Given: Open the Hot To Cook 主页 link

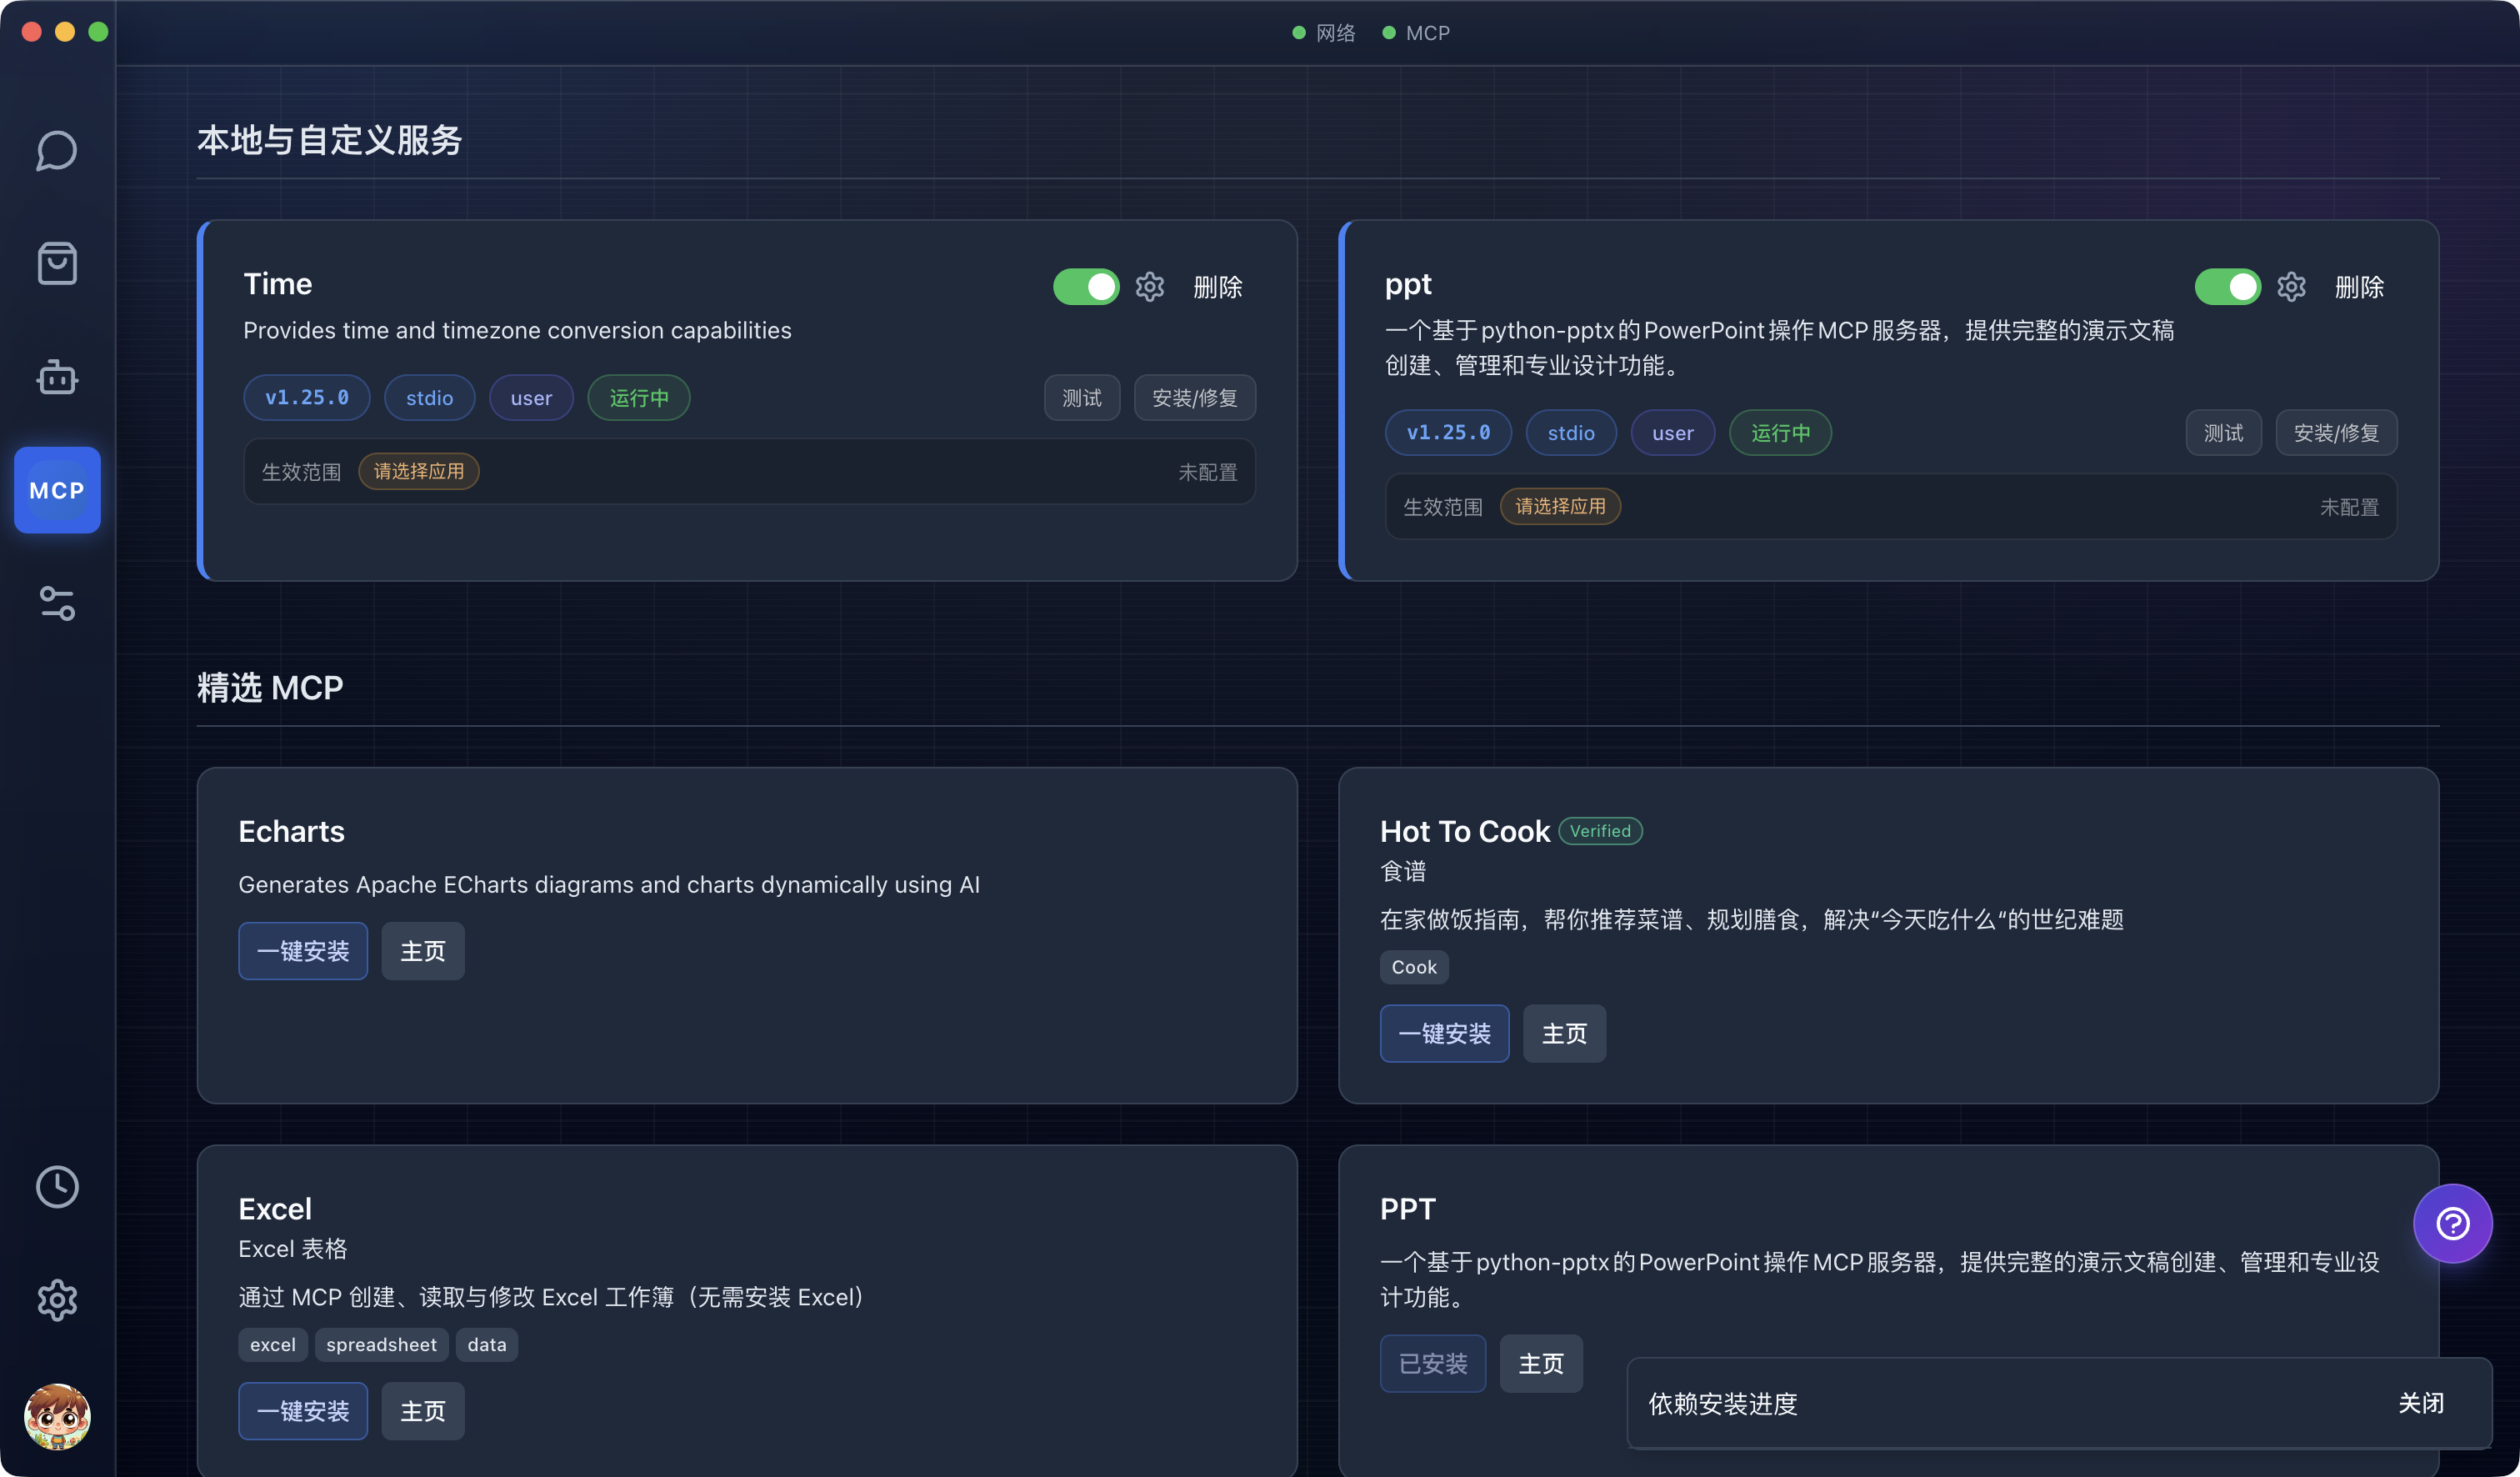Looking at the screenshot, I should click(x=1564, y=1033).
